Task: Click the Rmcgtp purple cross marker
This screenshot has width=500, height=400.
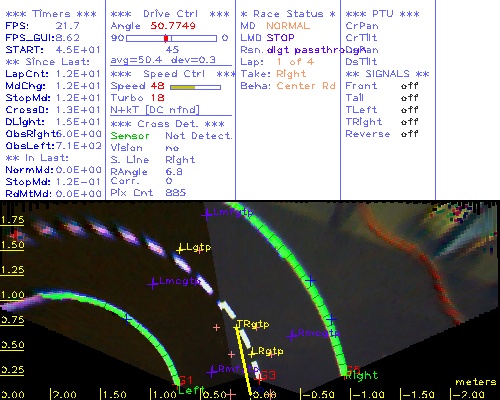Action: coord(292,335)
